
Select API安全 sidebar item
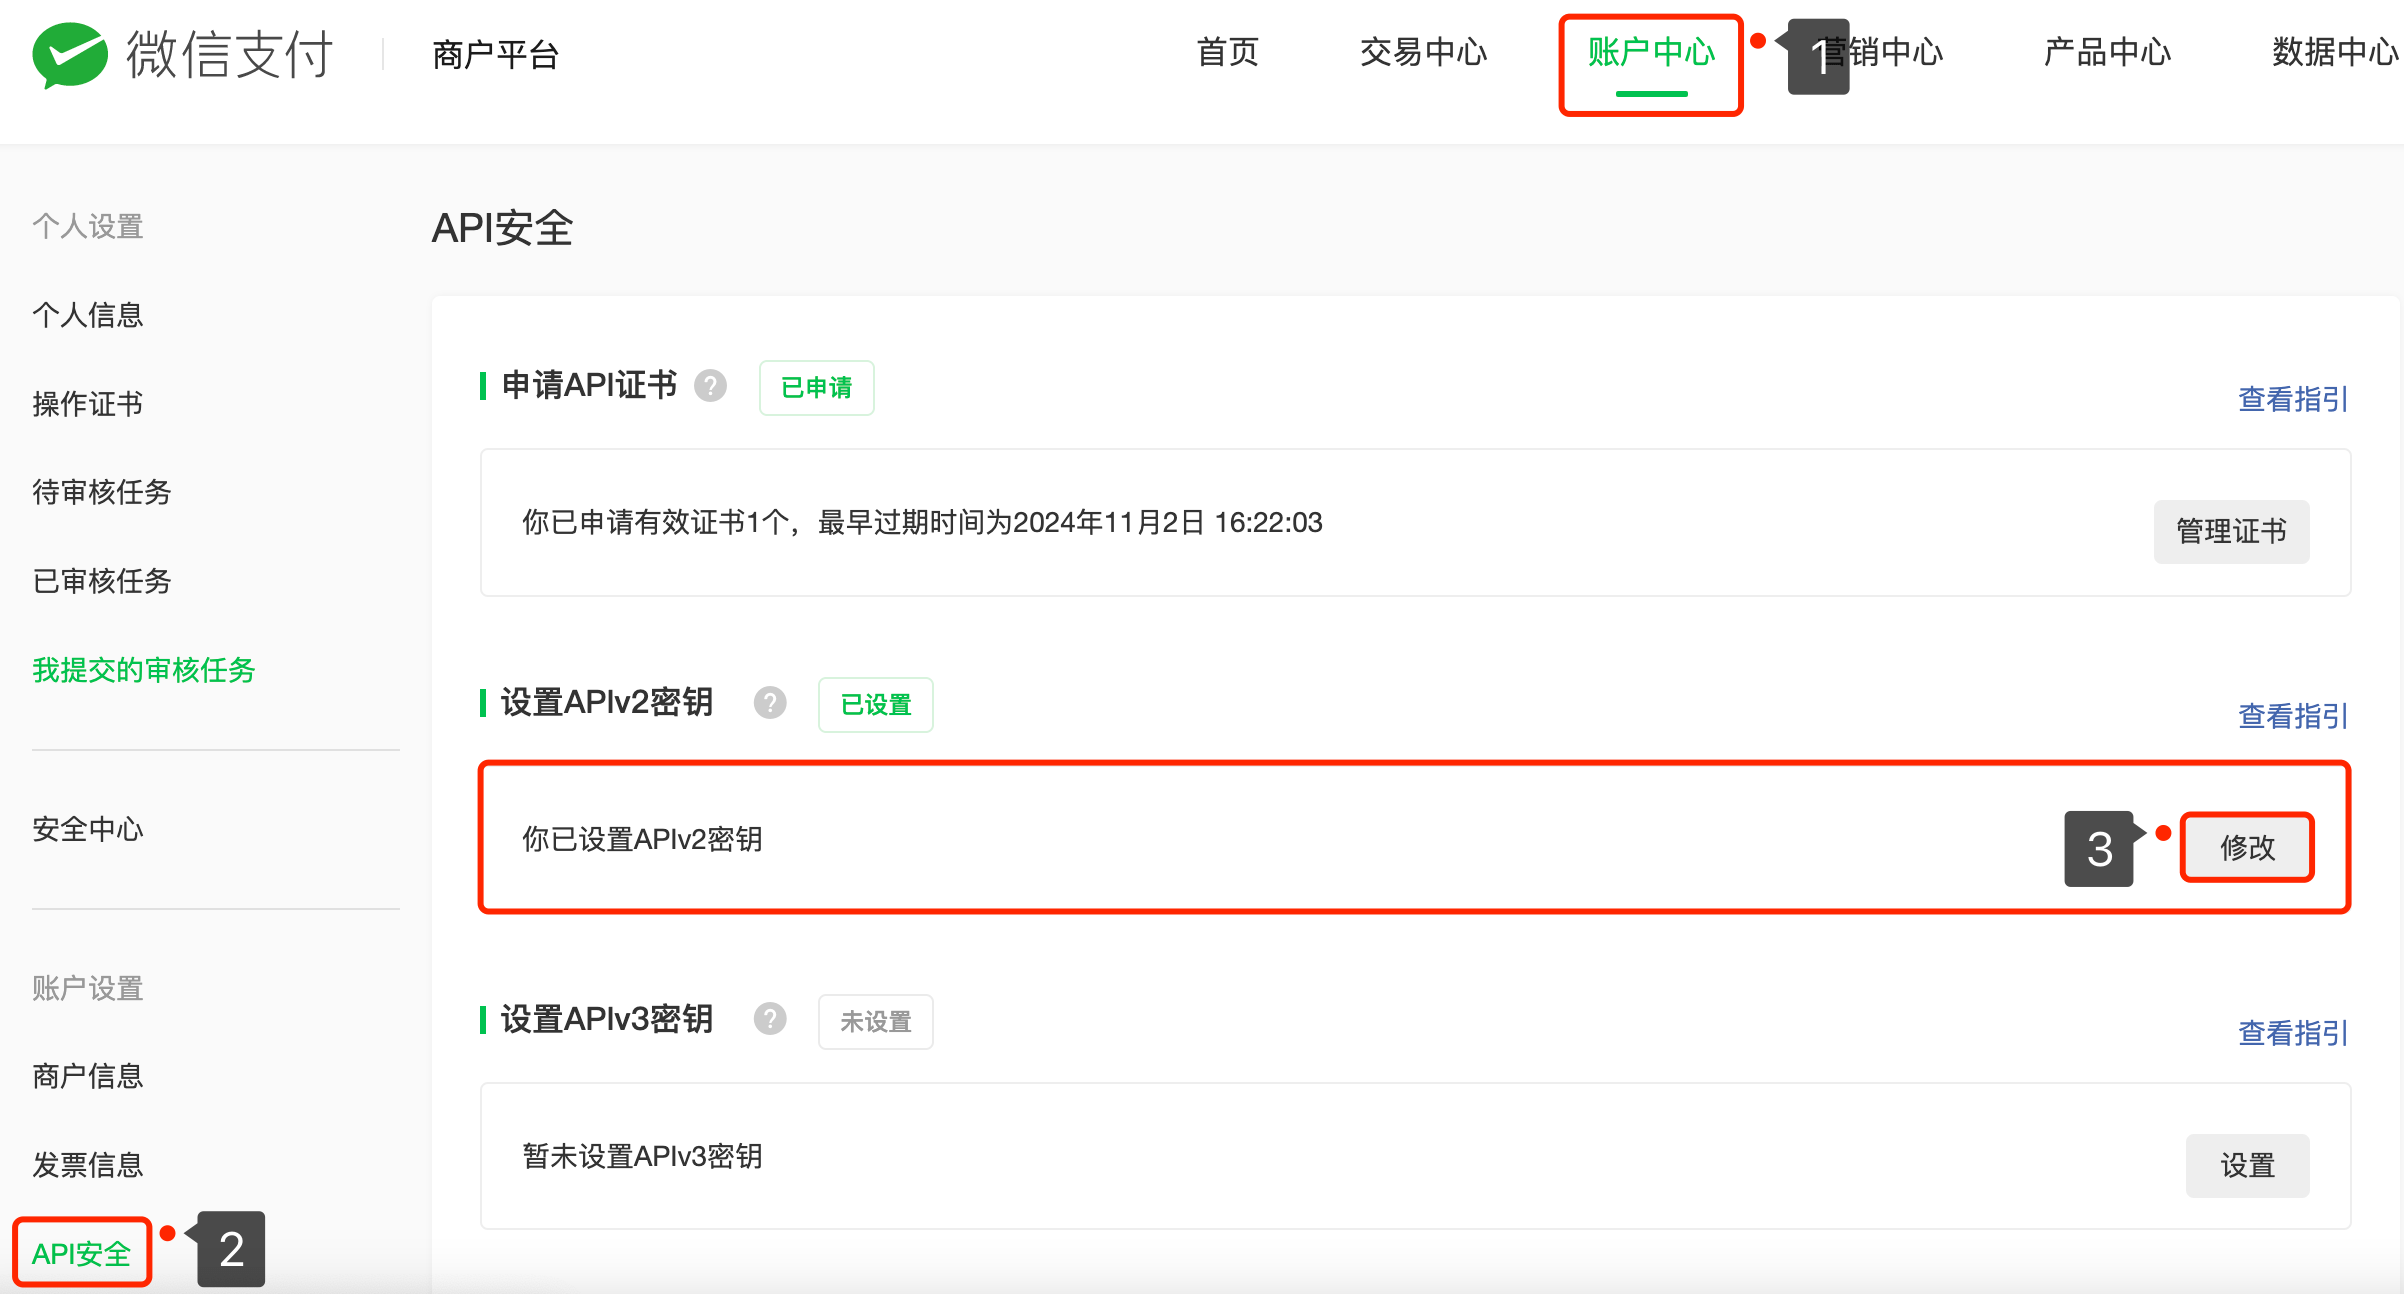click(81, 1253)
